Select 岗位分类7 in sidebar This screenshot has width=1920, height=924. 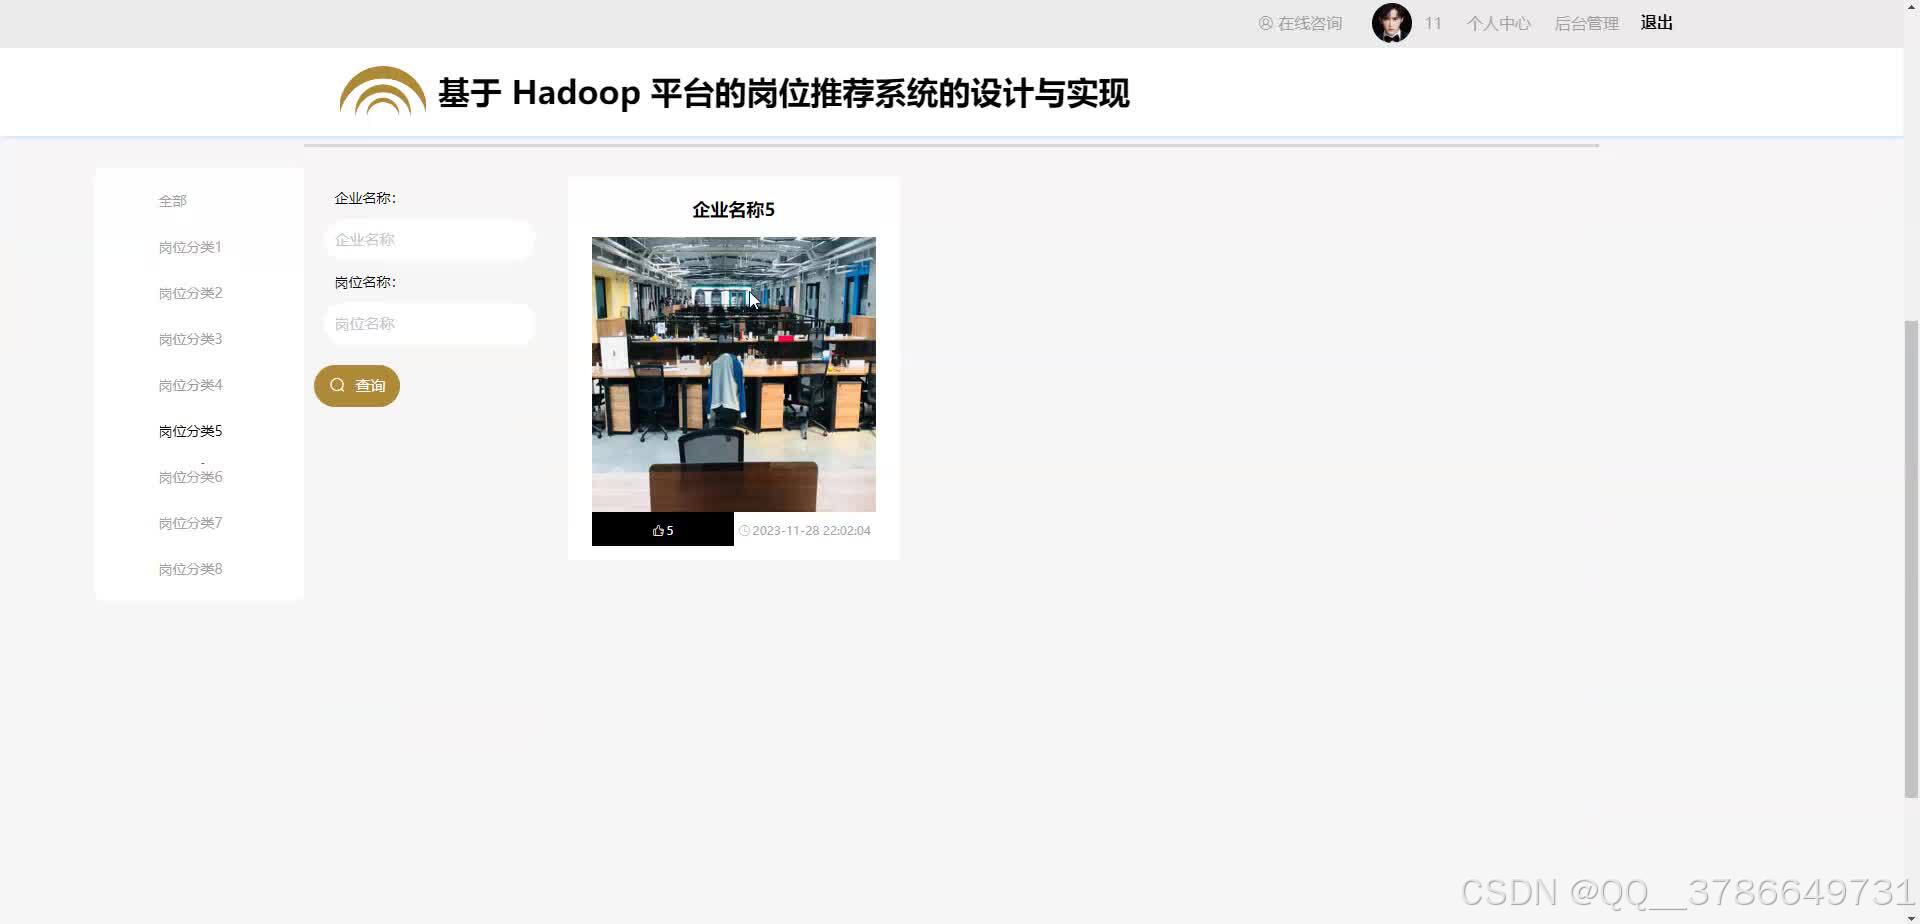pos(190,523)
